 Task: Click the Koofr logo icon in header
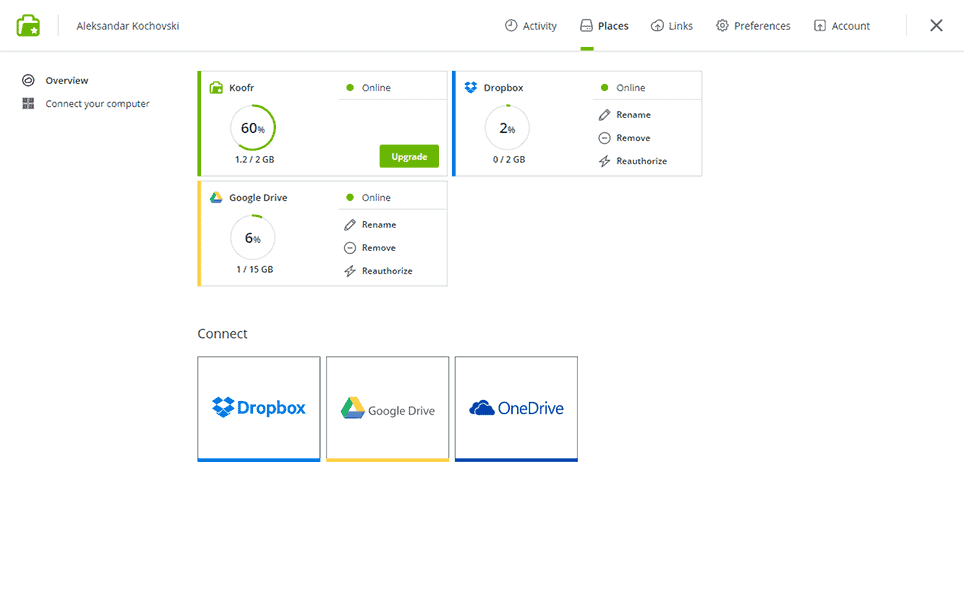coord(28,26)
